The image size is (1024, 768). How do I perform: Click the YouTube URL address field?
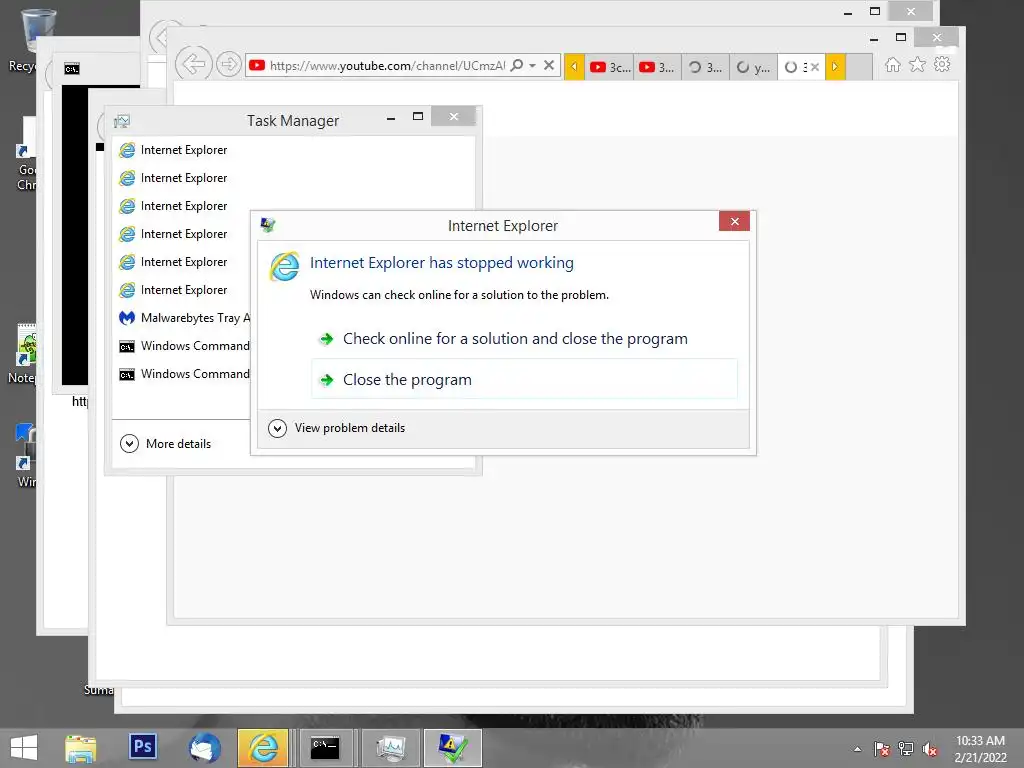[x=387, y=65]
